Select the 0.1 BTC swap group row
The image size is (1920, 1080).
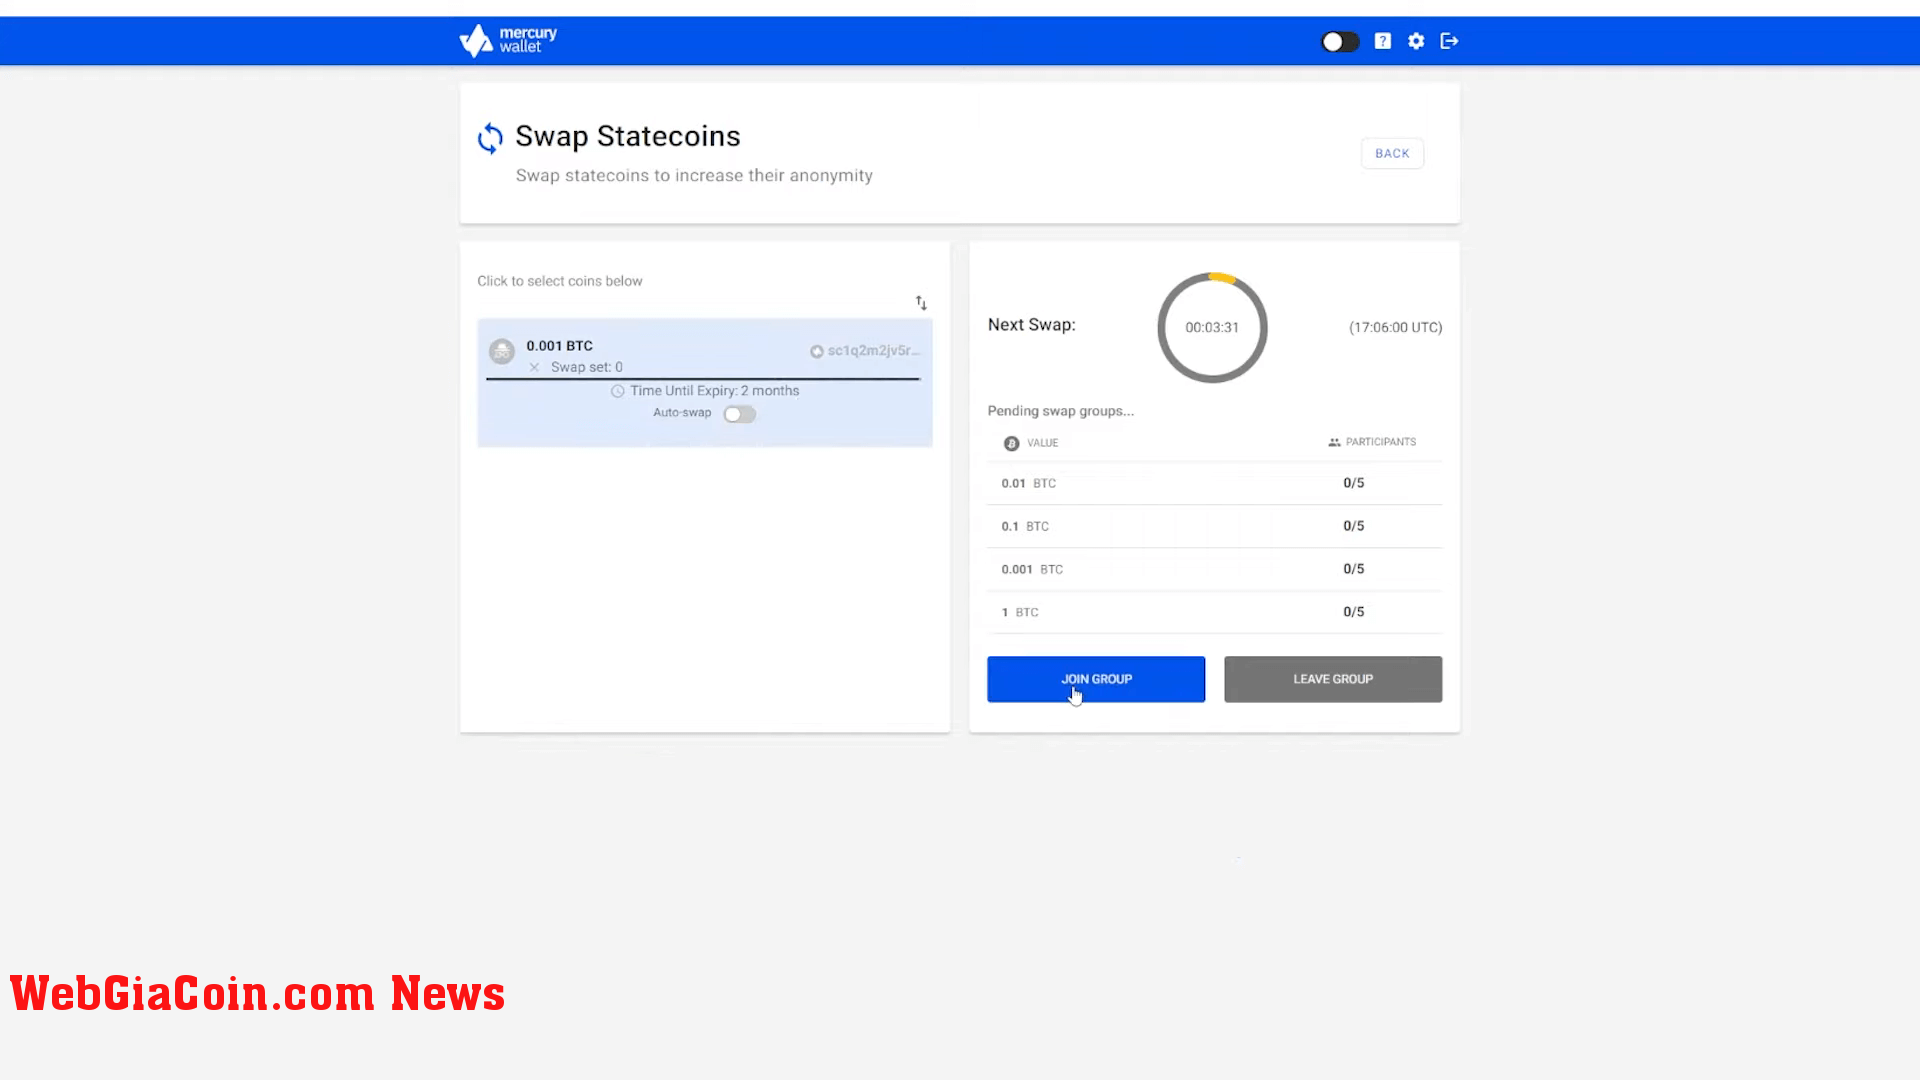coord(1214,526)
